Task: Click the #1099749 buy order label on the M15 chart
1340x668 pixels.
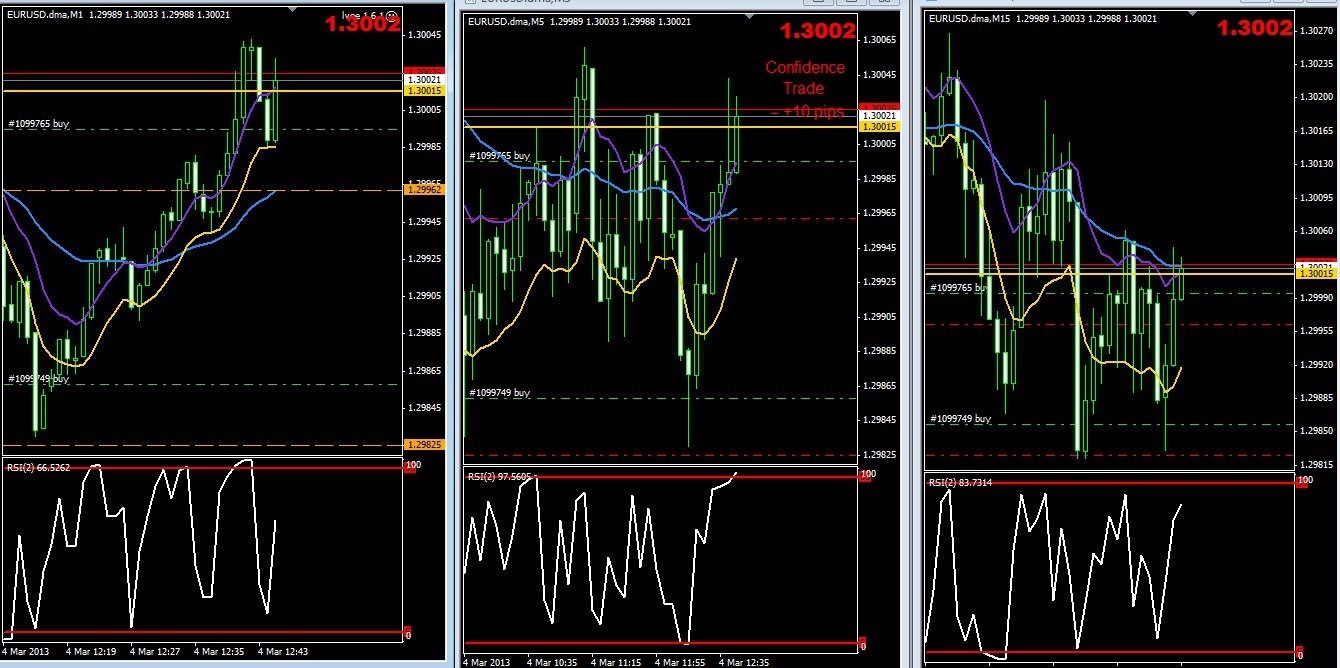Action: coord(961,420)
